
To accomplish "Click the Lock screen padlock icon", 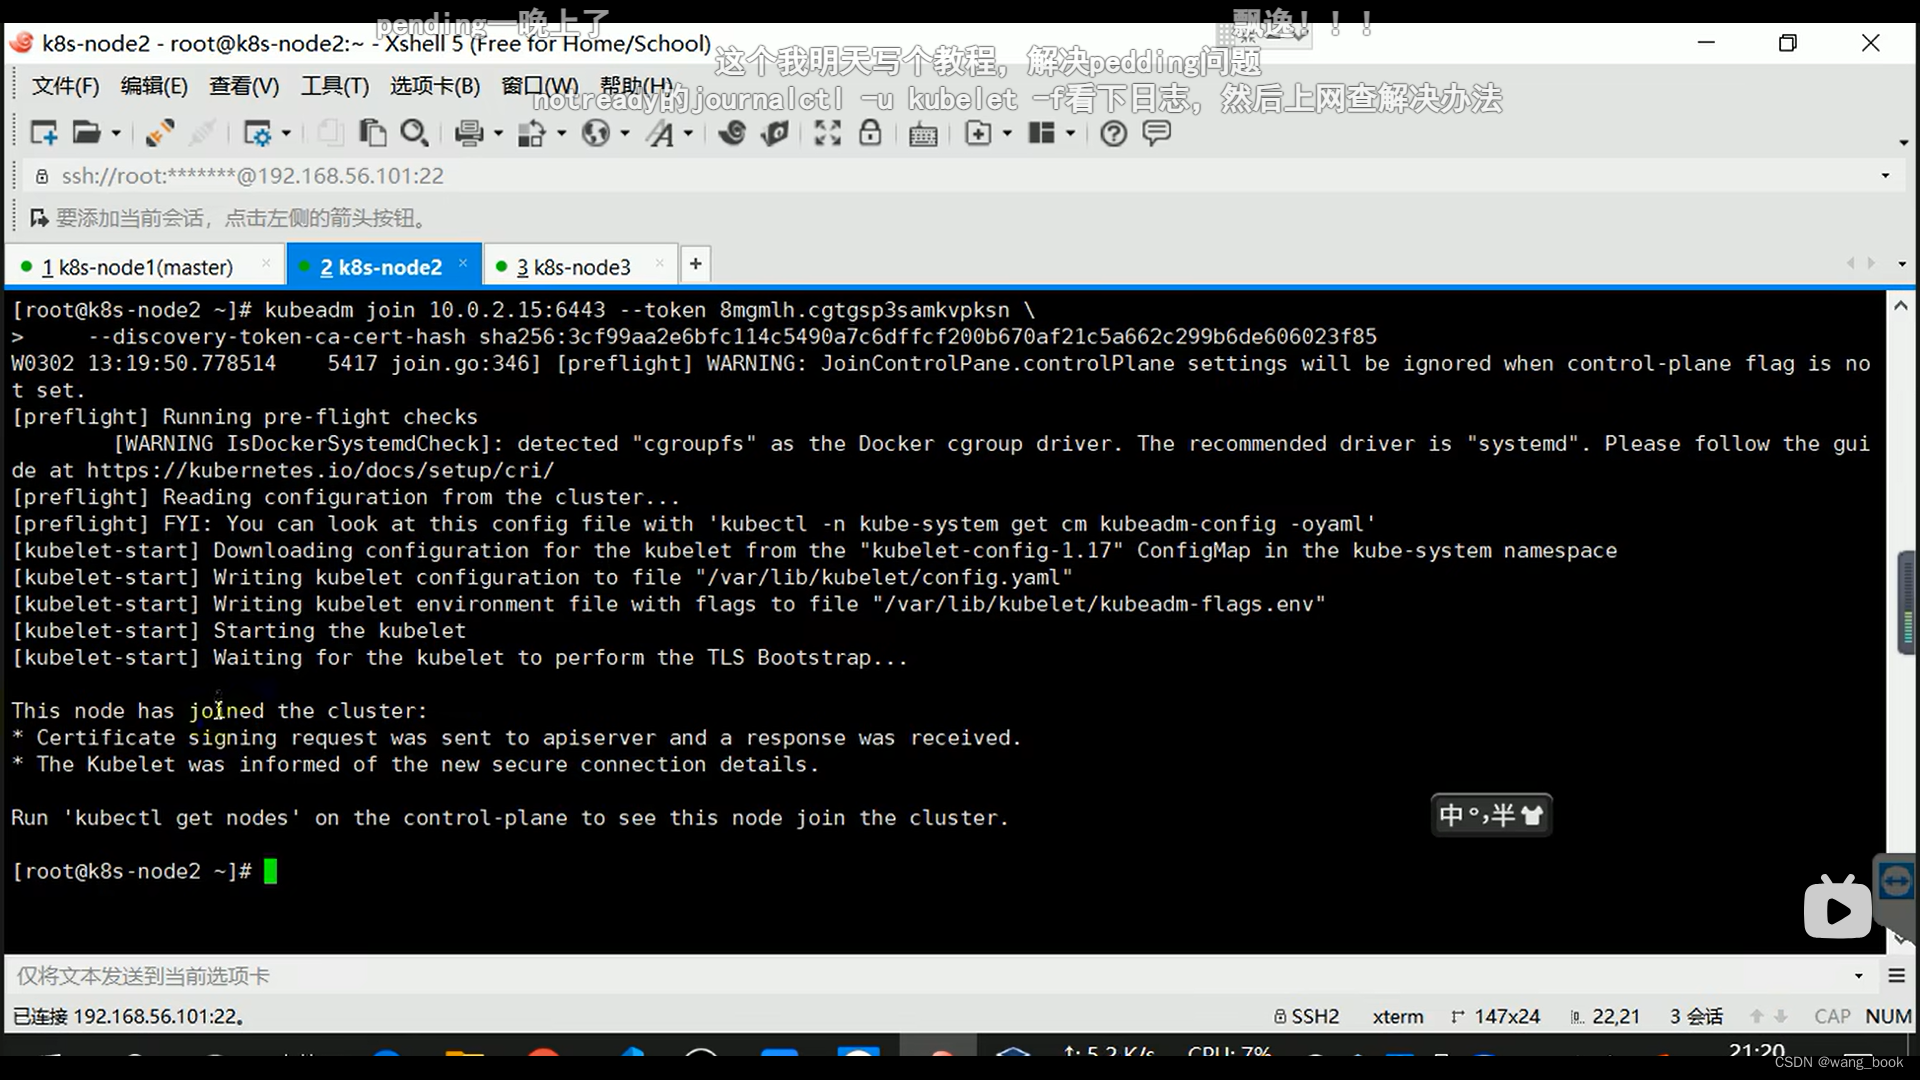I will tap(870, 133).
